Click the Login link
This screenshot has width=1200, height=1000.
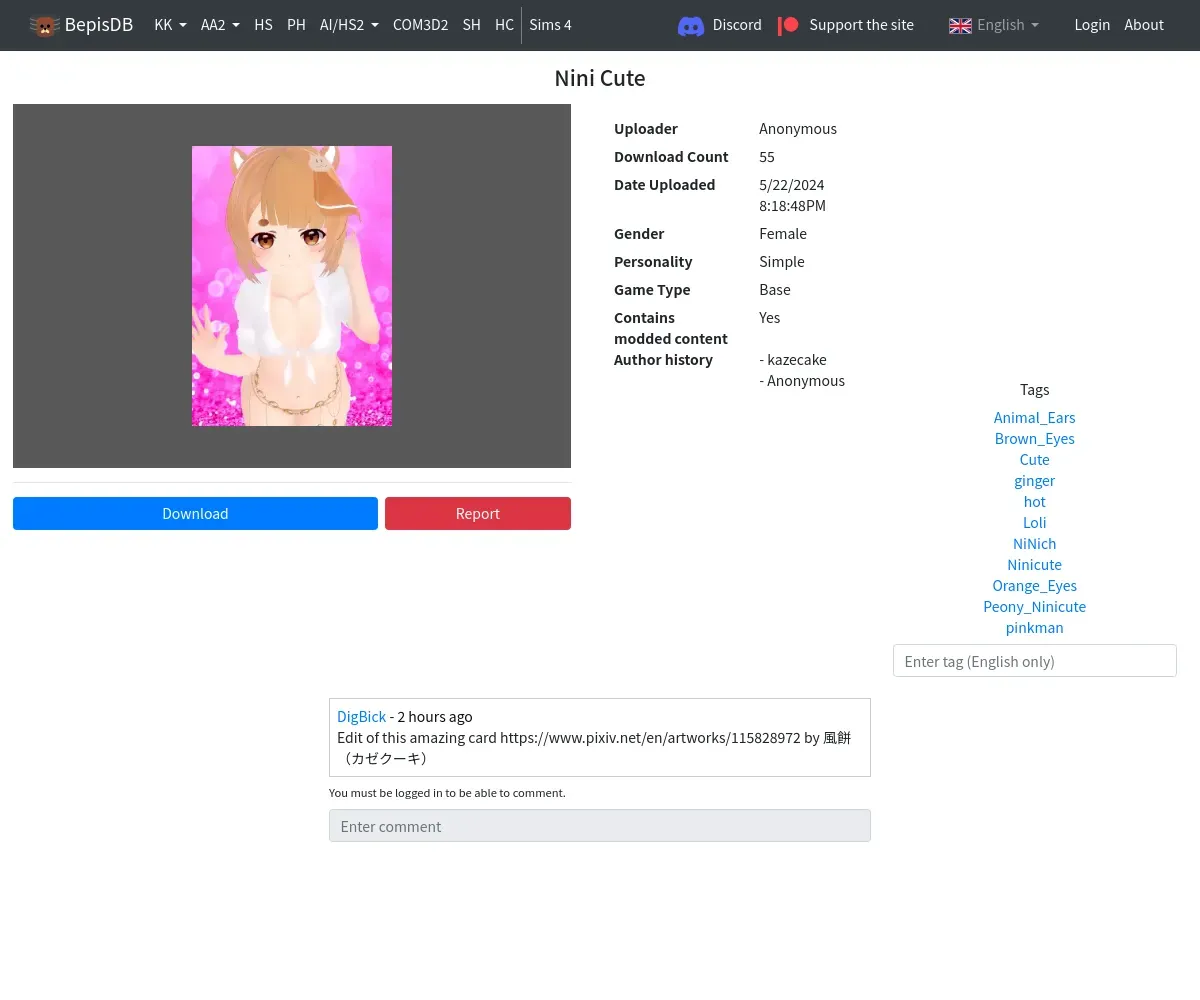(x=1092, y=25)
